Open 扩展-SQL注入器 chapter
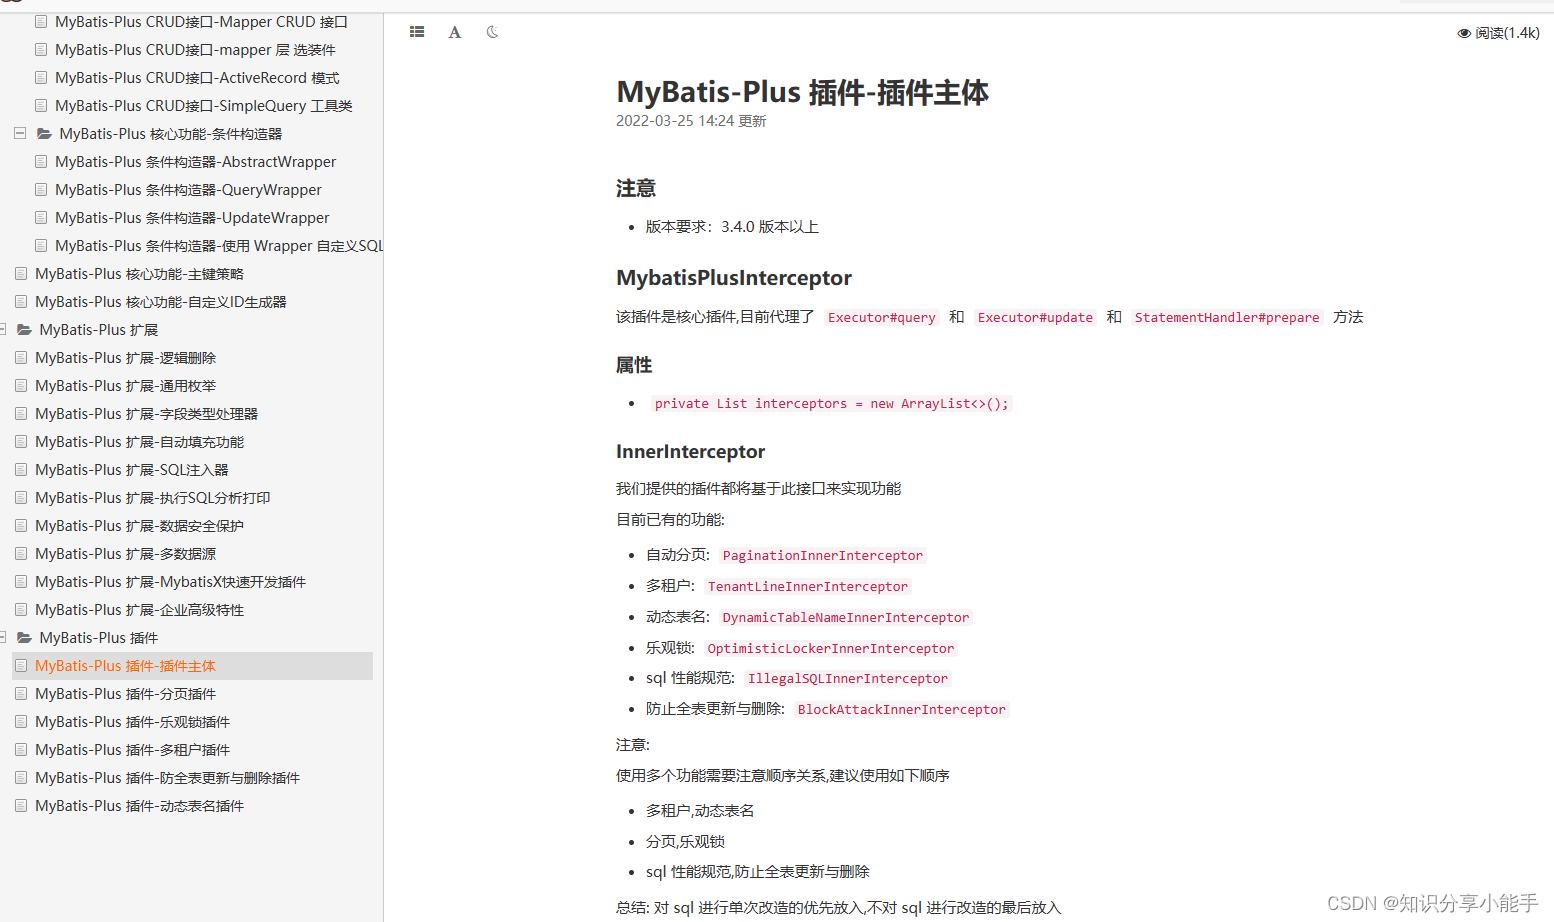Screen dimensions: 1554x922 tap(132, 469)
